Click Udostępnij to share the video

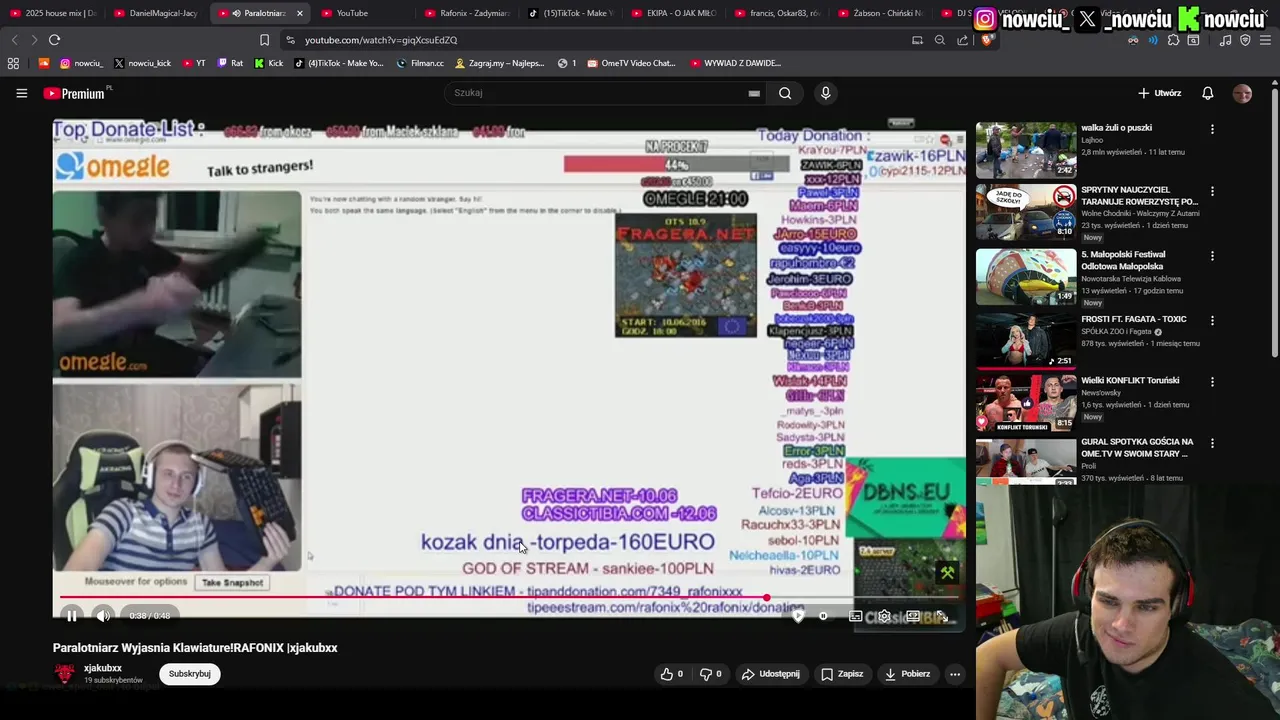pyautogui.click(x=770, y=674)
